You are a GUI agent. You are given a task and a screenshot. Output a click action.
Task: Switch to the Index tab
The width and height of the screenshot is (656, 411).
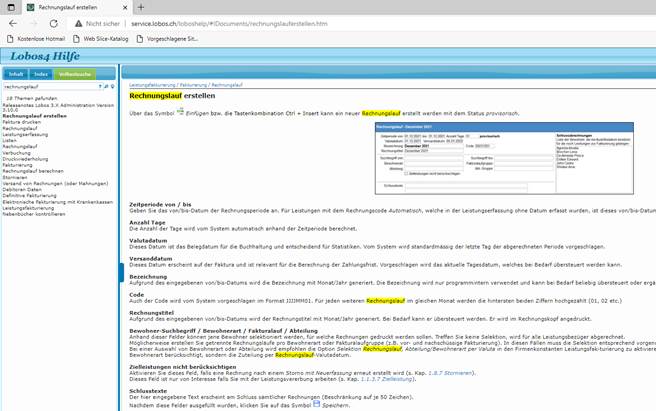click(x=41, y=74)
